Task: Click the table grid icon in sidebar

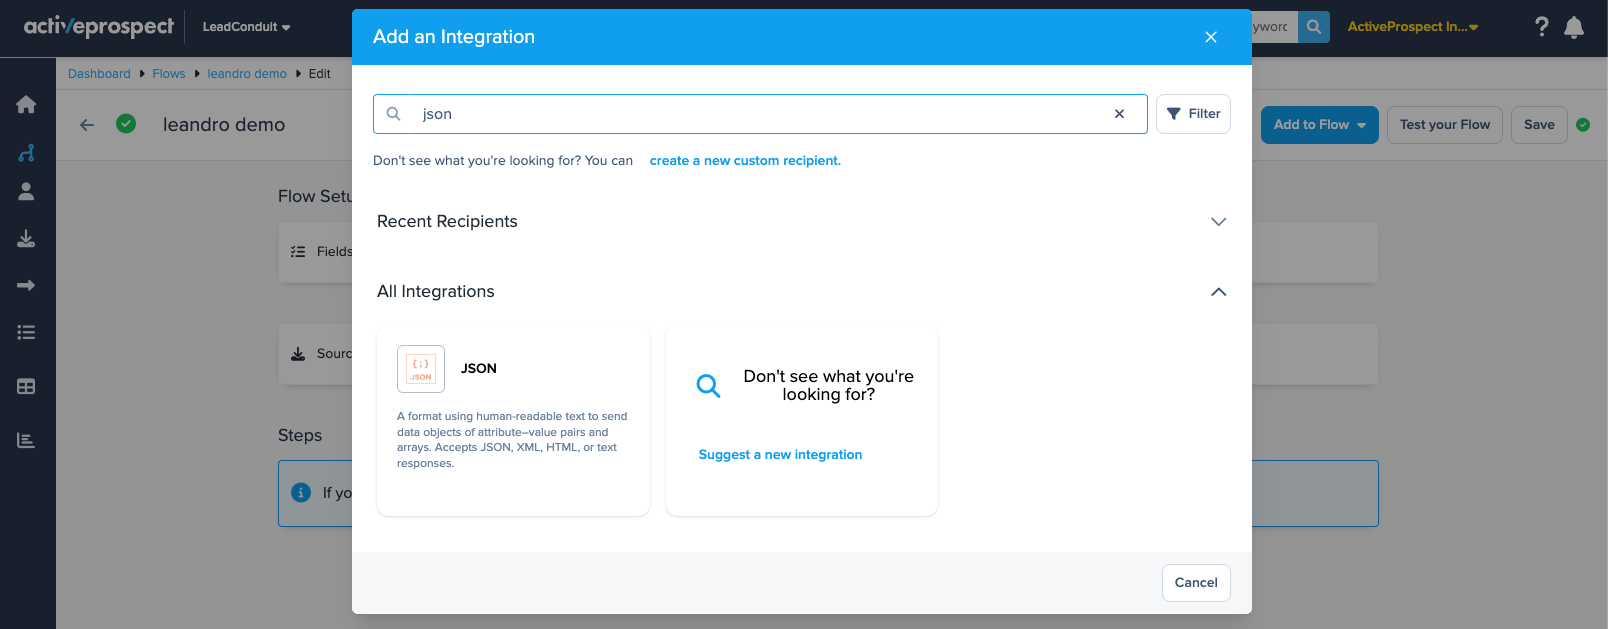Action: [27, 386]
